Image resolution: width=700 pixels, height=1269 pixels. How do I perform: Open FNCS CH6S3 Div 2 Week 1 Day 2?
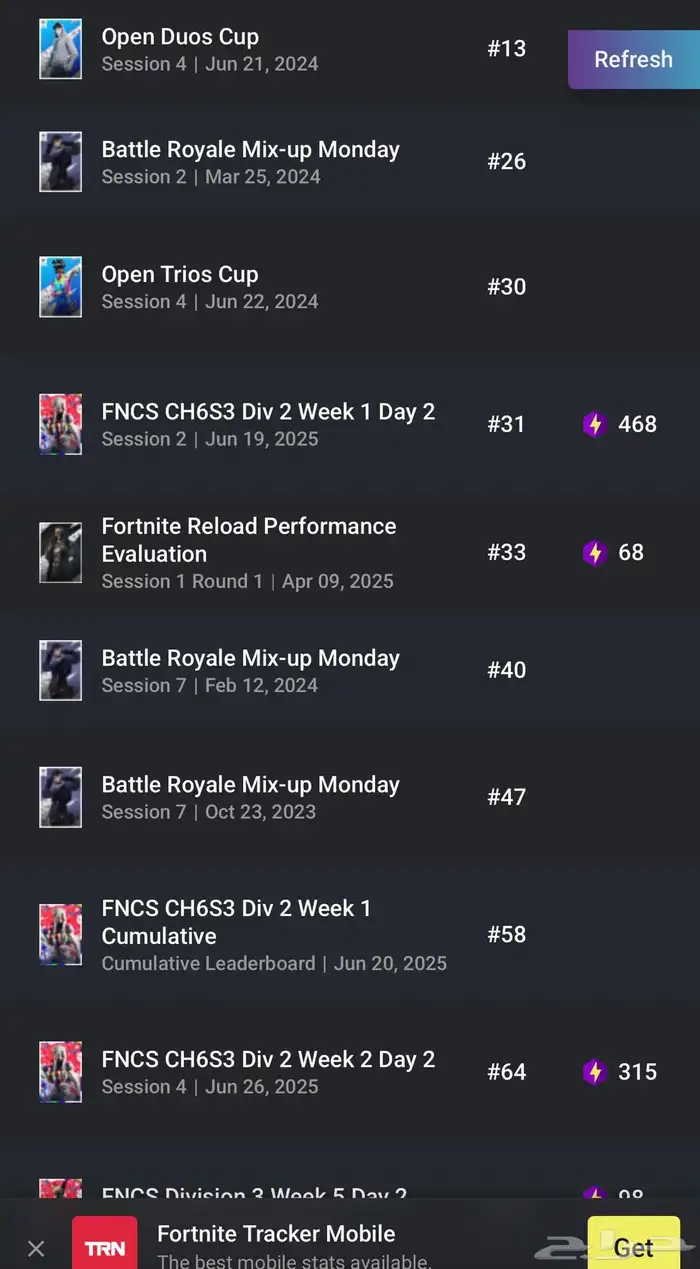coord(350,424)
